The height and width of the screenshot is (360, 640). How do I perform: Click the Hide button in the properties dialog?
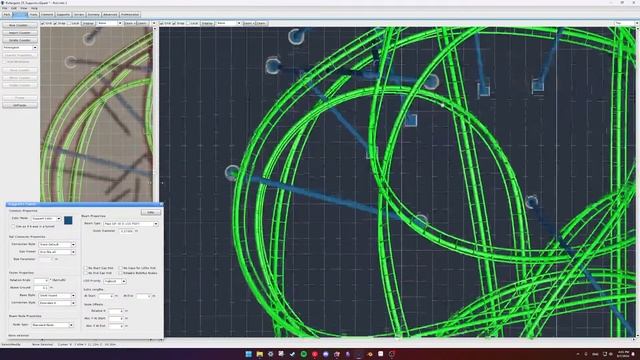pos(151,212)
